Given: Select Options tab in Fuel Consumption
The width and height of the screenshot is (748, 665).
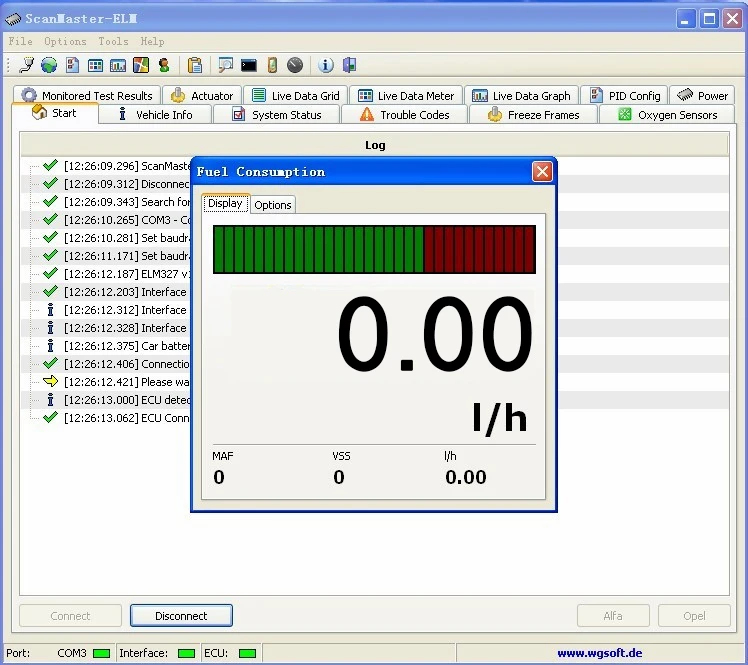Looking at the screenshot, I should pos(273,205).
